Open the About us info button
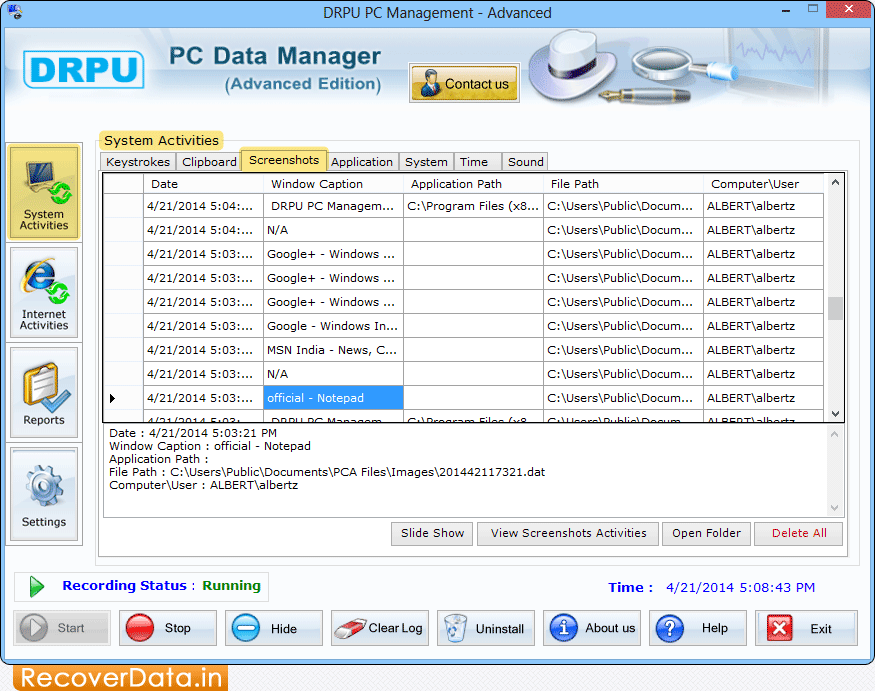This screenshot has height=691, width=875. pyautogui.click(x=592, y=628)
